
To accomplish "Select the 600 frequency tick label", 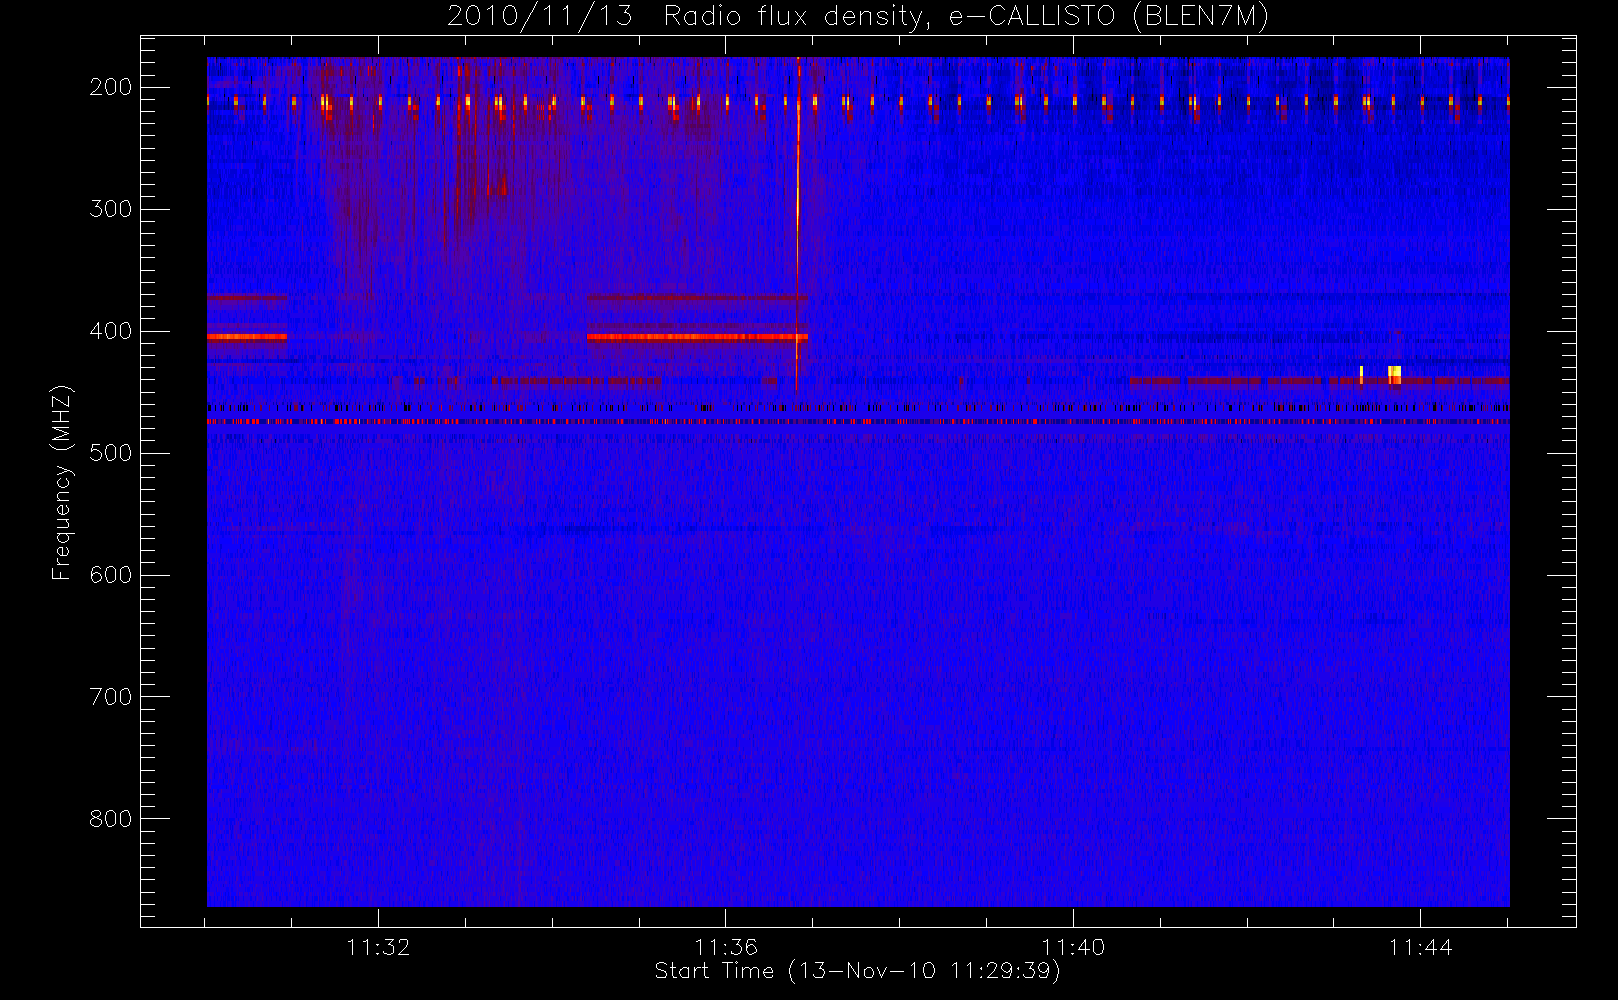I will (x=111, y=575).
